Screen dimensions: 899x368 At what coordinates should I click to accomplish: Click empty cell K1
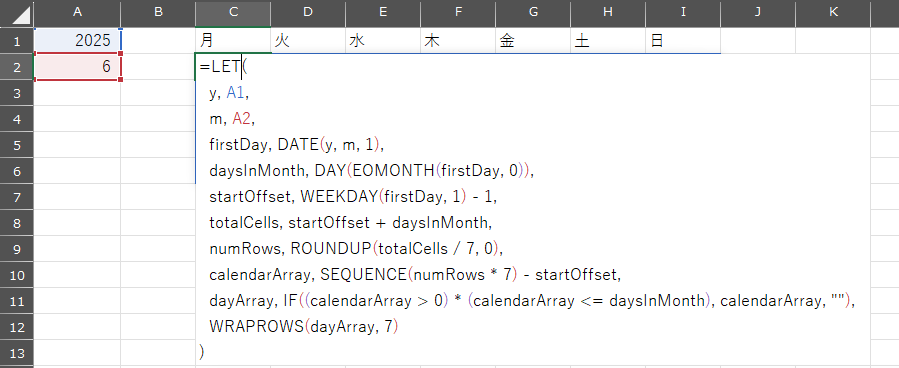(x=833, y=41)
